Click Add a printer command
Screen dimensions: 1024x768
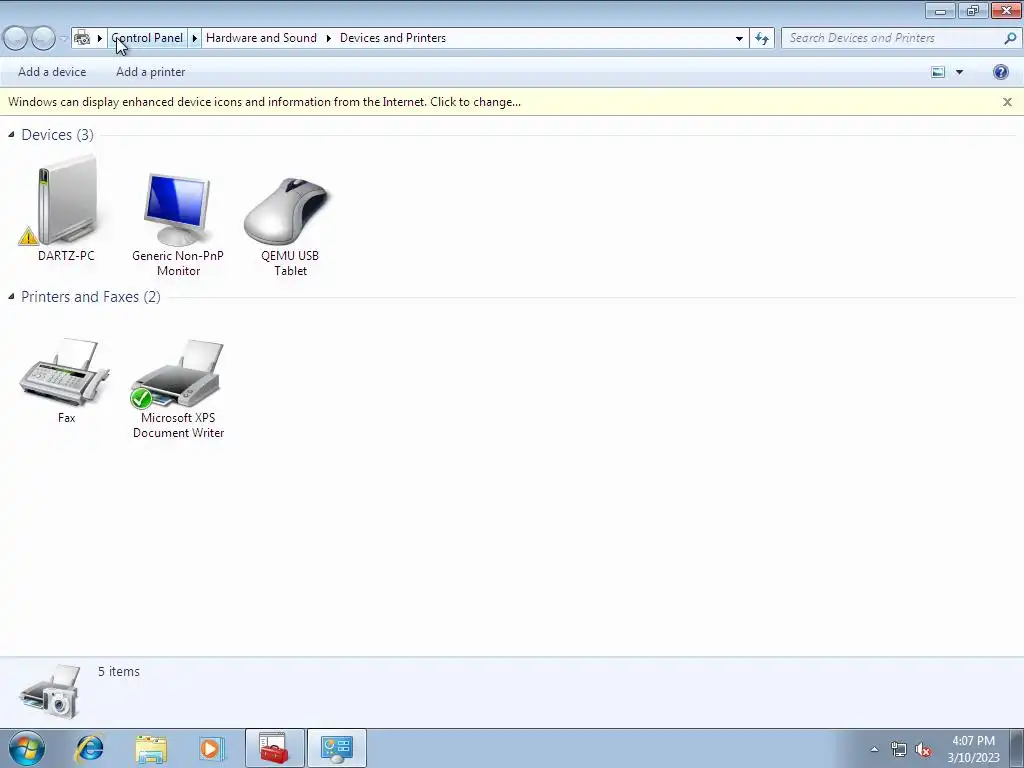pos(151,72)
